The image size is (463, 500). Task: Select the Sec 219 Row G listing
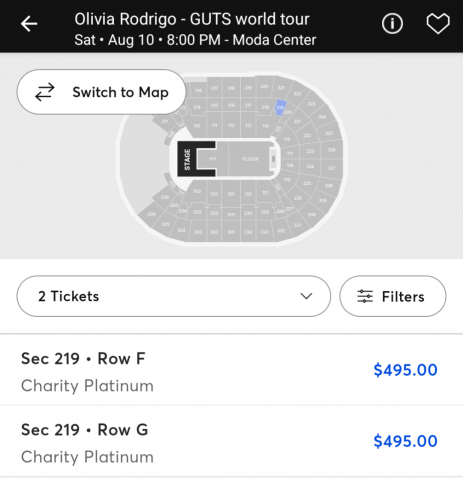click(x=231, y=441)
